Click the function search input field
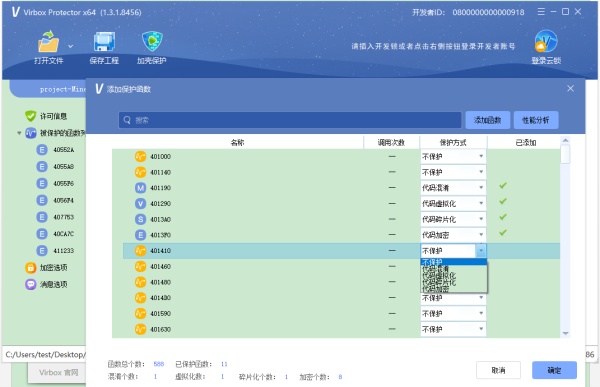 [x=290, y=120]
